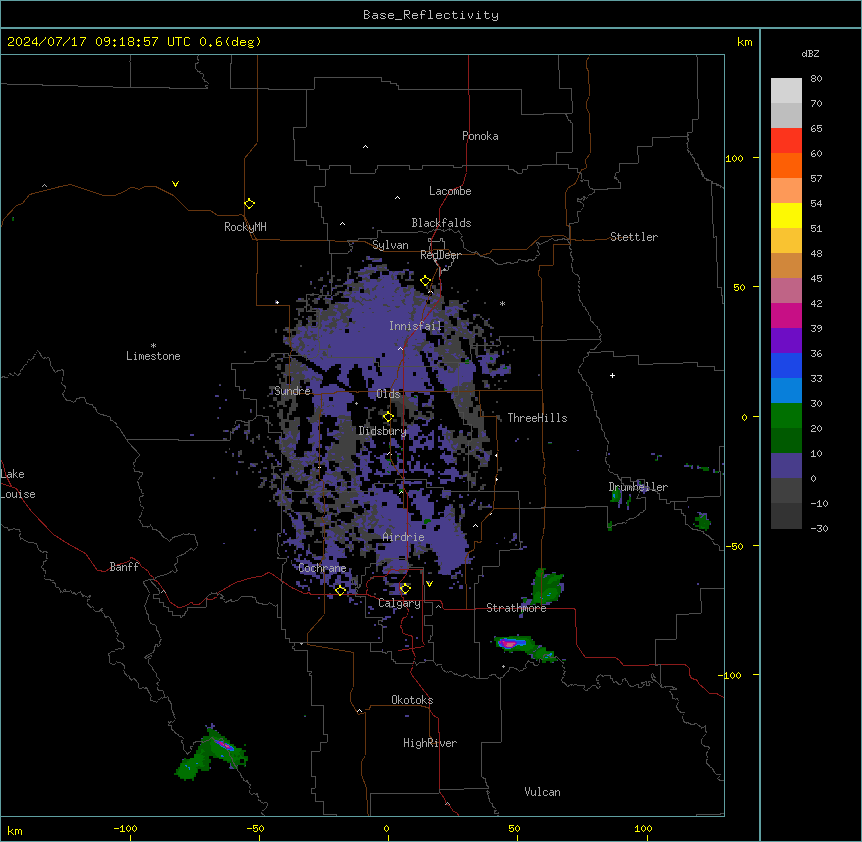This screenshot has height=842, width=862.
Task: Click the dBZ legend heading
Action: 810,53
